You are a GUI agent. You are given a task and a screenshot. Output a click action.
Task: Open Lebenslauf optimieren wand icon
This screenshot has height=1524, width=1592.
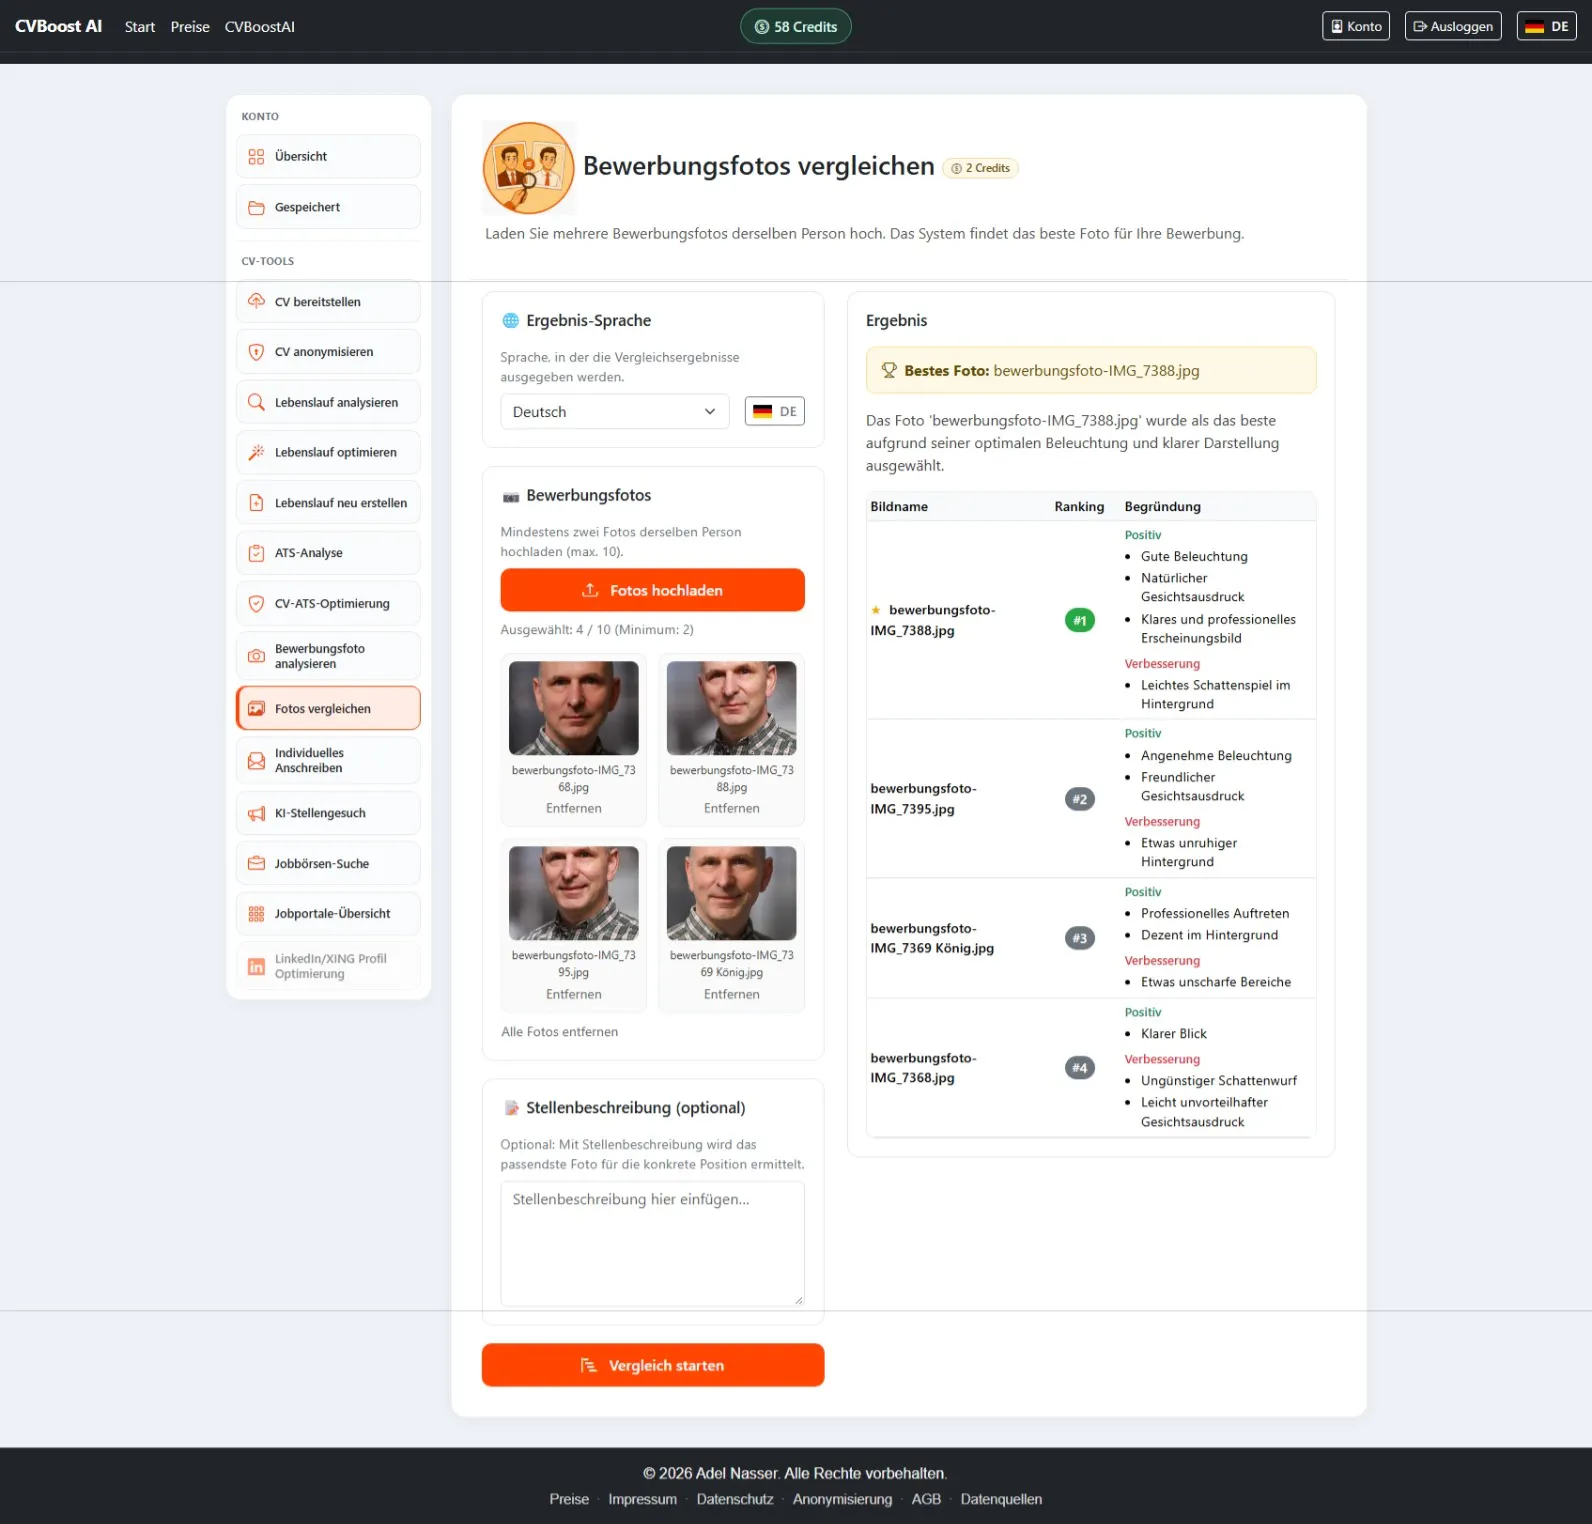pos(256,453)
